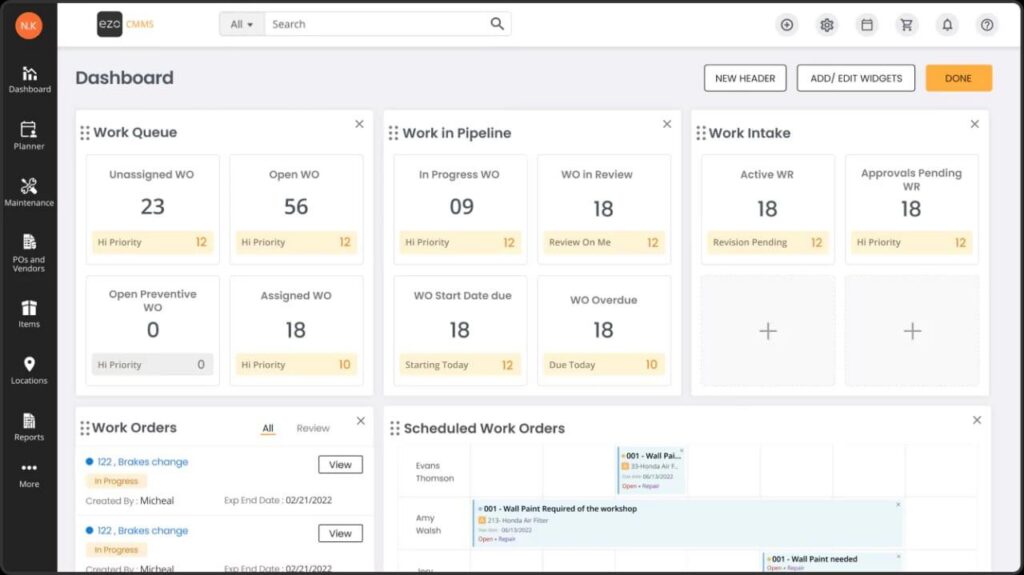This screenshot has width=1024, height=575.
Task: Select the All tab in Work Orders
Action: click(x=268, y=428)
